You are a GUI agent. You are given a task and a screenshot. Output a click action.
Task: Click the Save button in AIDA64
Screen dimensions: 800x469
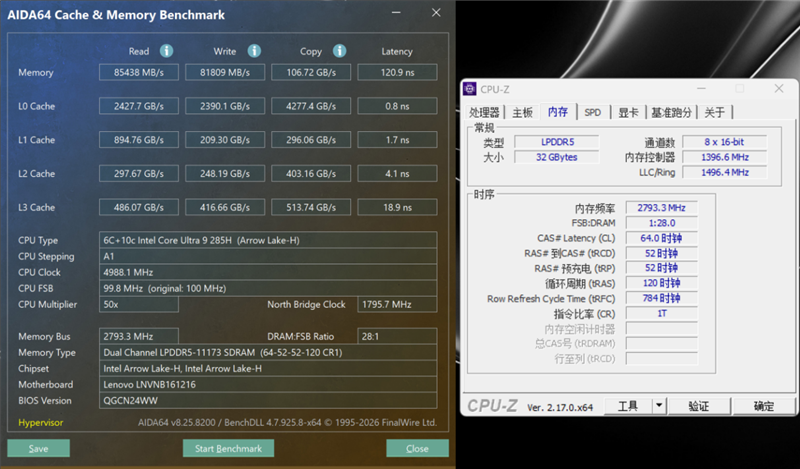(38, 448)
